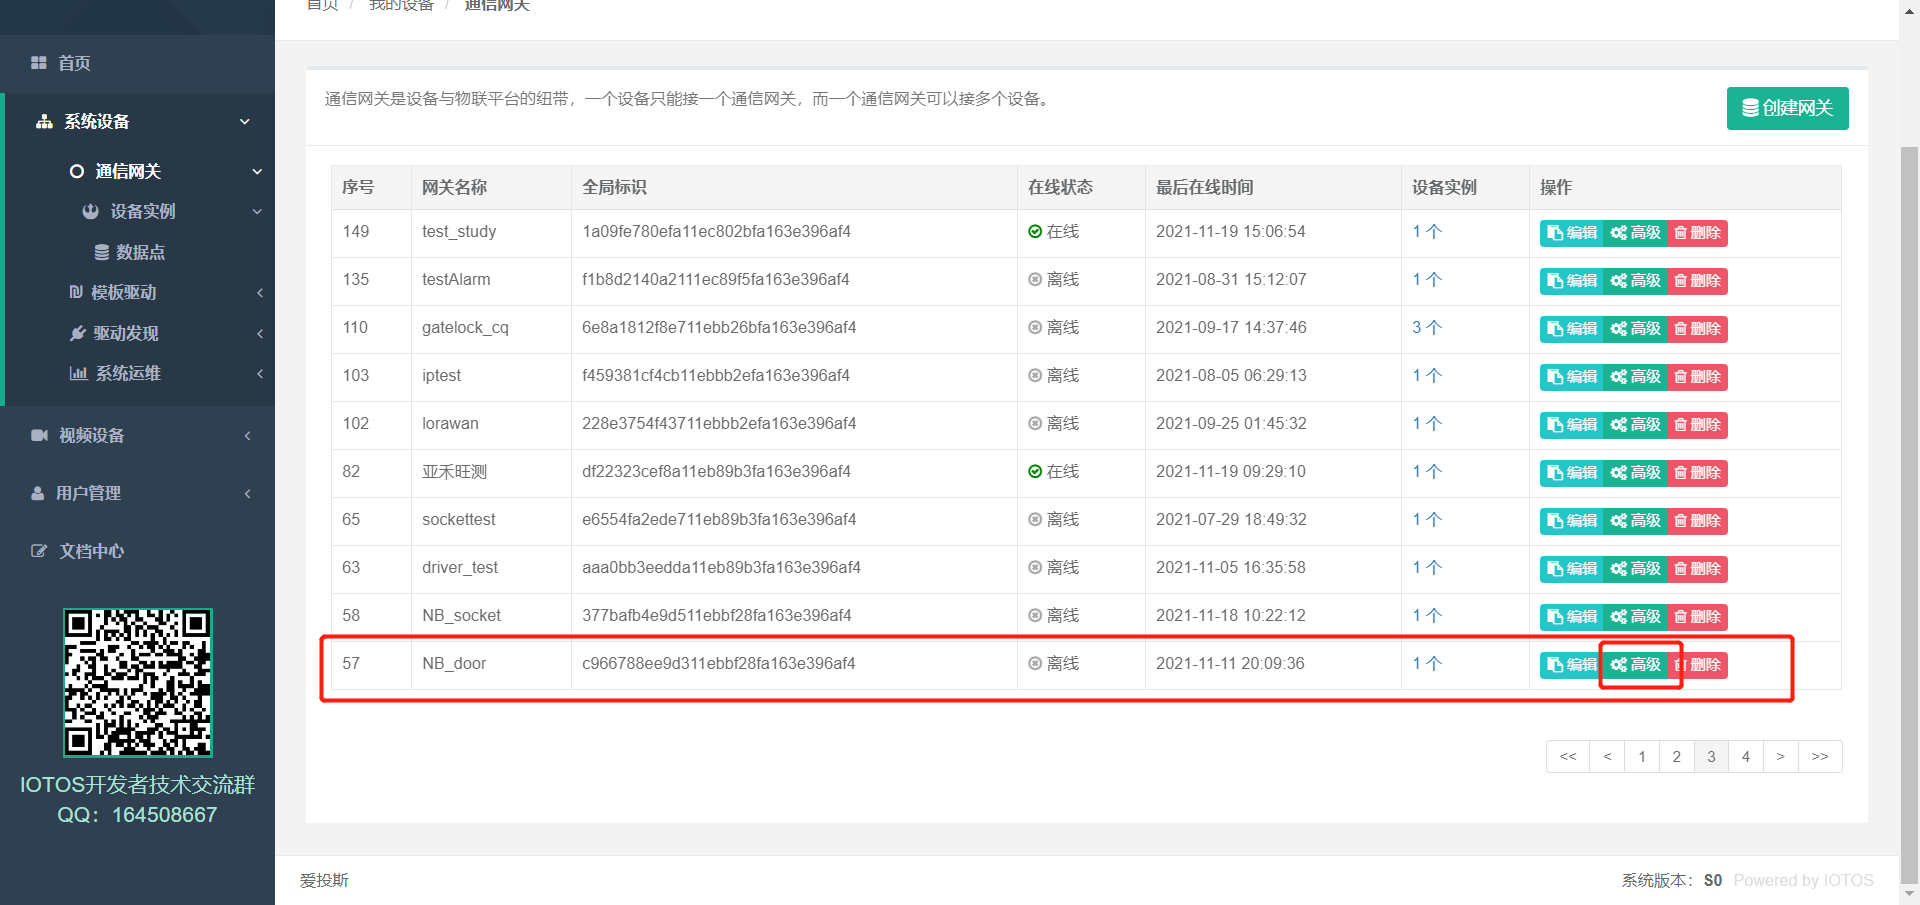The width and height of the screenshot is (1920, 905).
Task: Click the 驱动发现 discovery icon
Action: (x=78, y=333)
